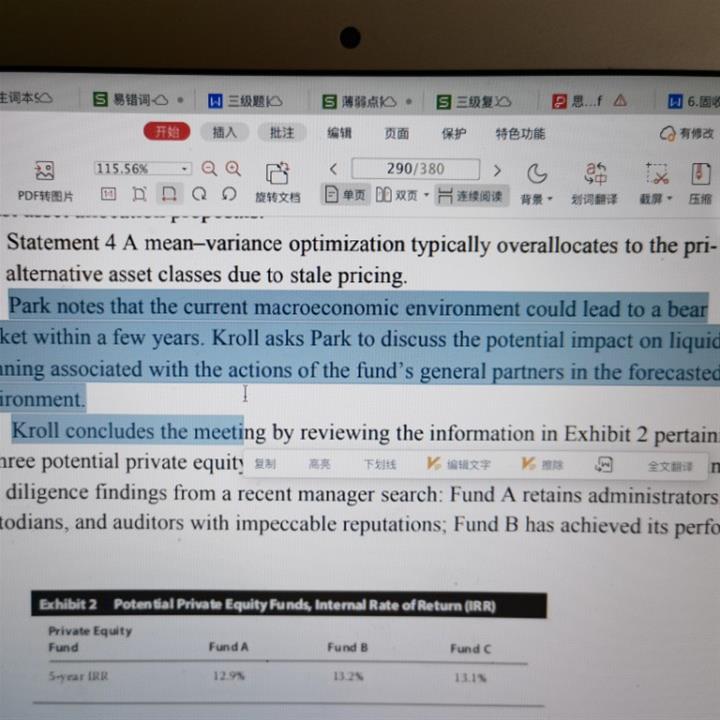Open the zoom percentage dropdown 115.56%
The height and width of the screenshot is (720, 720).
tap(184, 169)
